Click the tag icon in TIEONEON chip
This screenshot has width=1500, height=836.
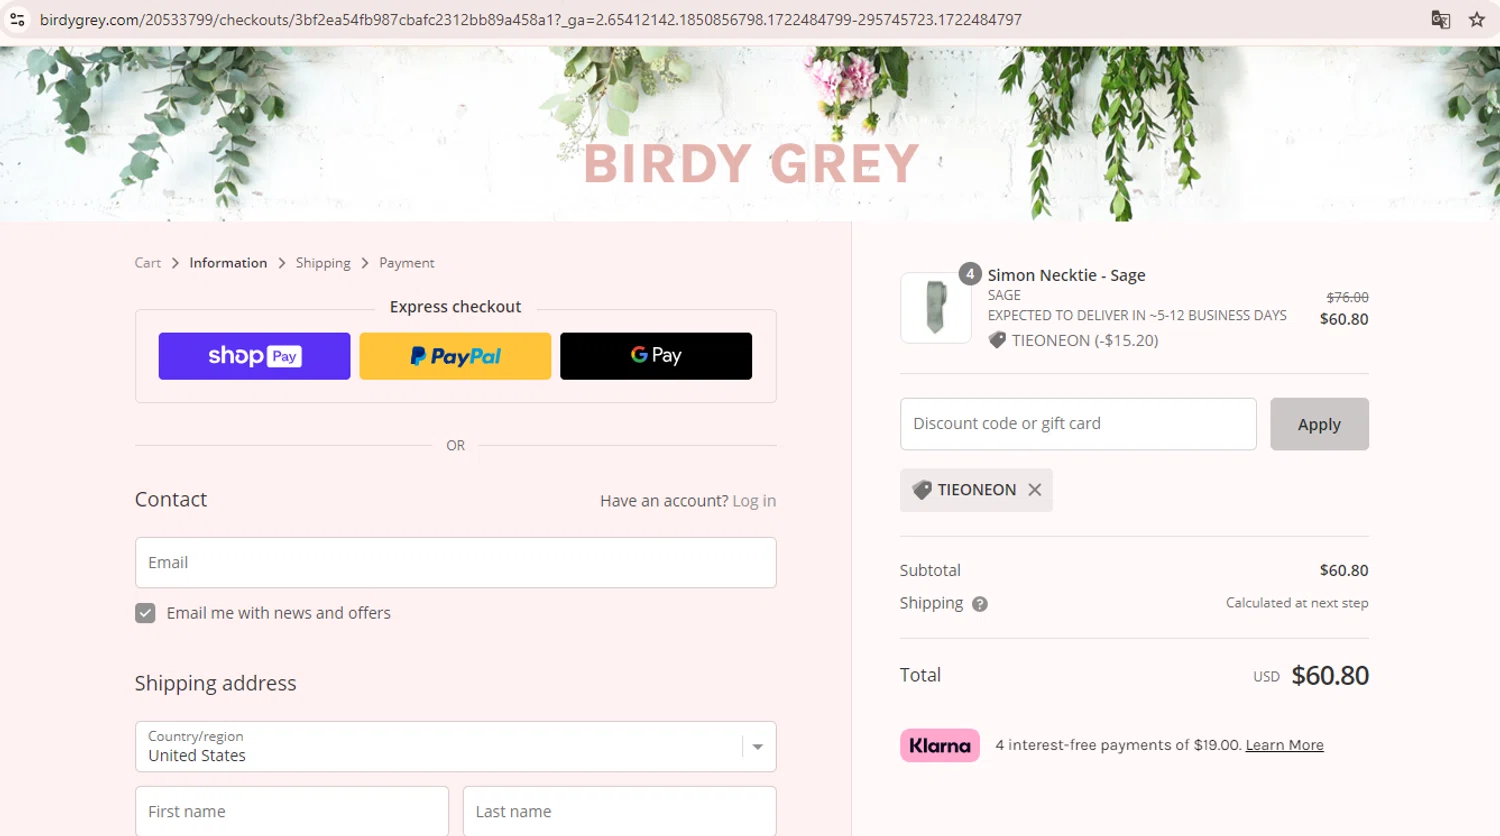pos(922,490)
